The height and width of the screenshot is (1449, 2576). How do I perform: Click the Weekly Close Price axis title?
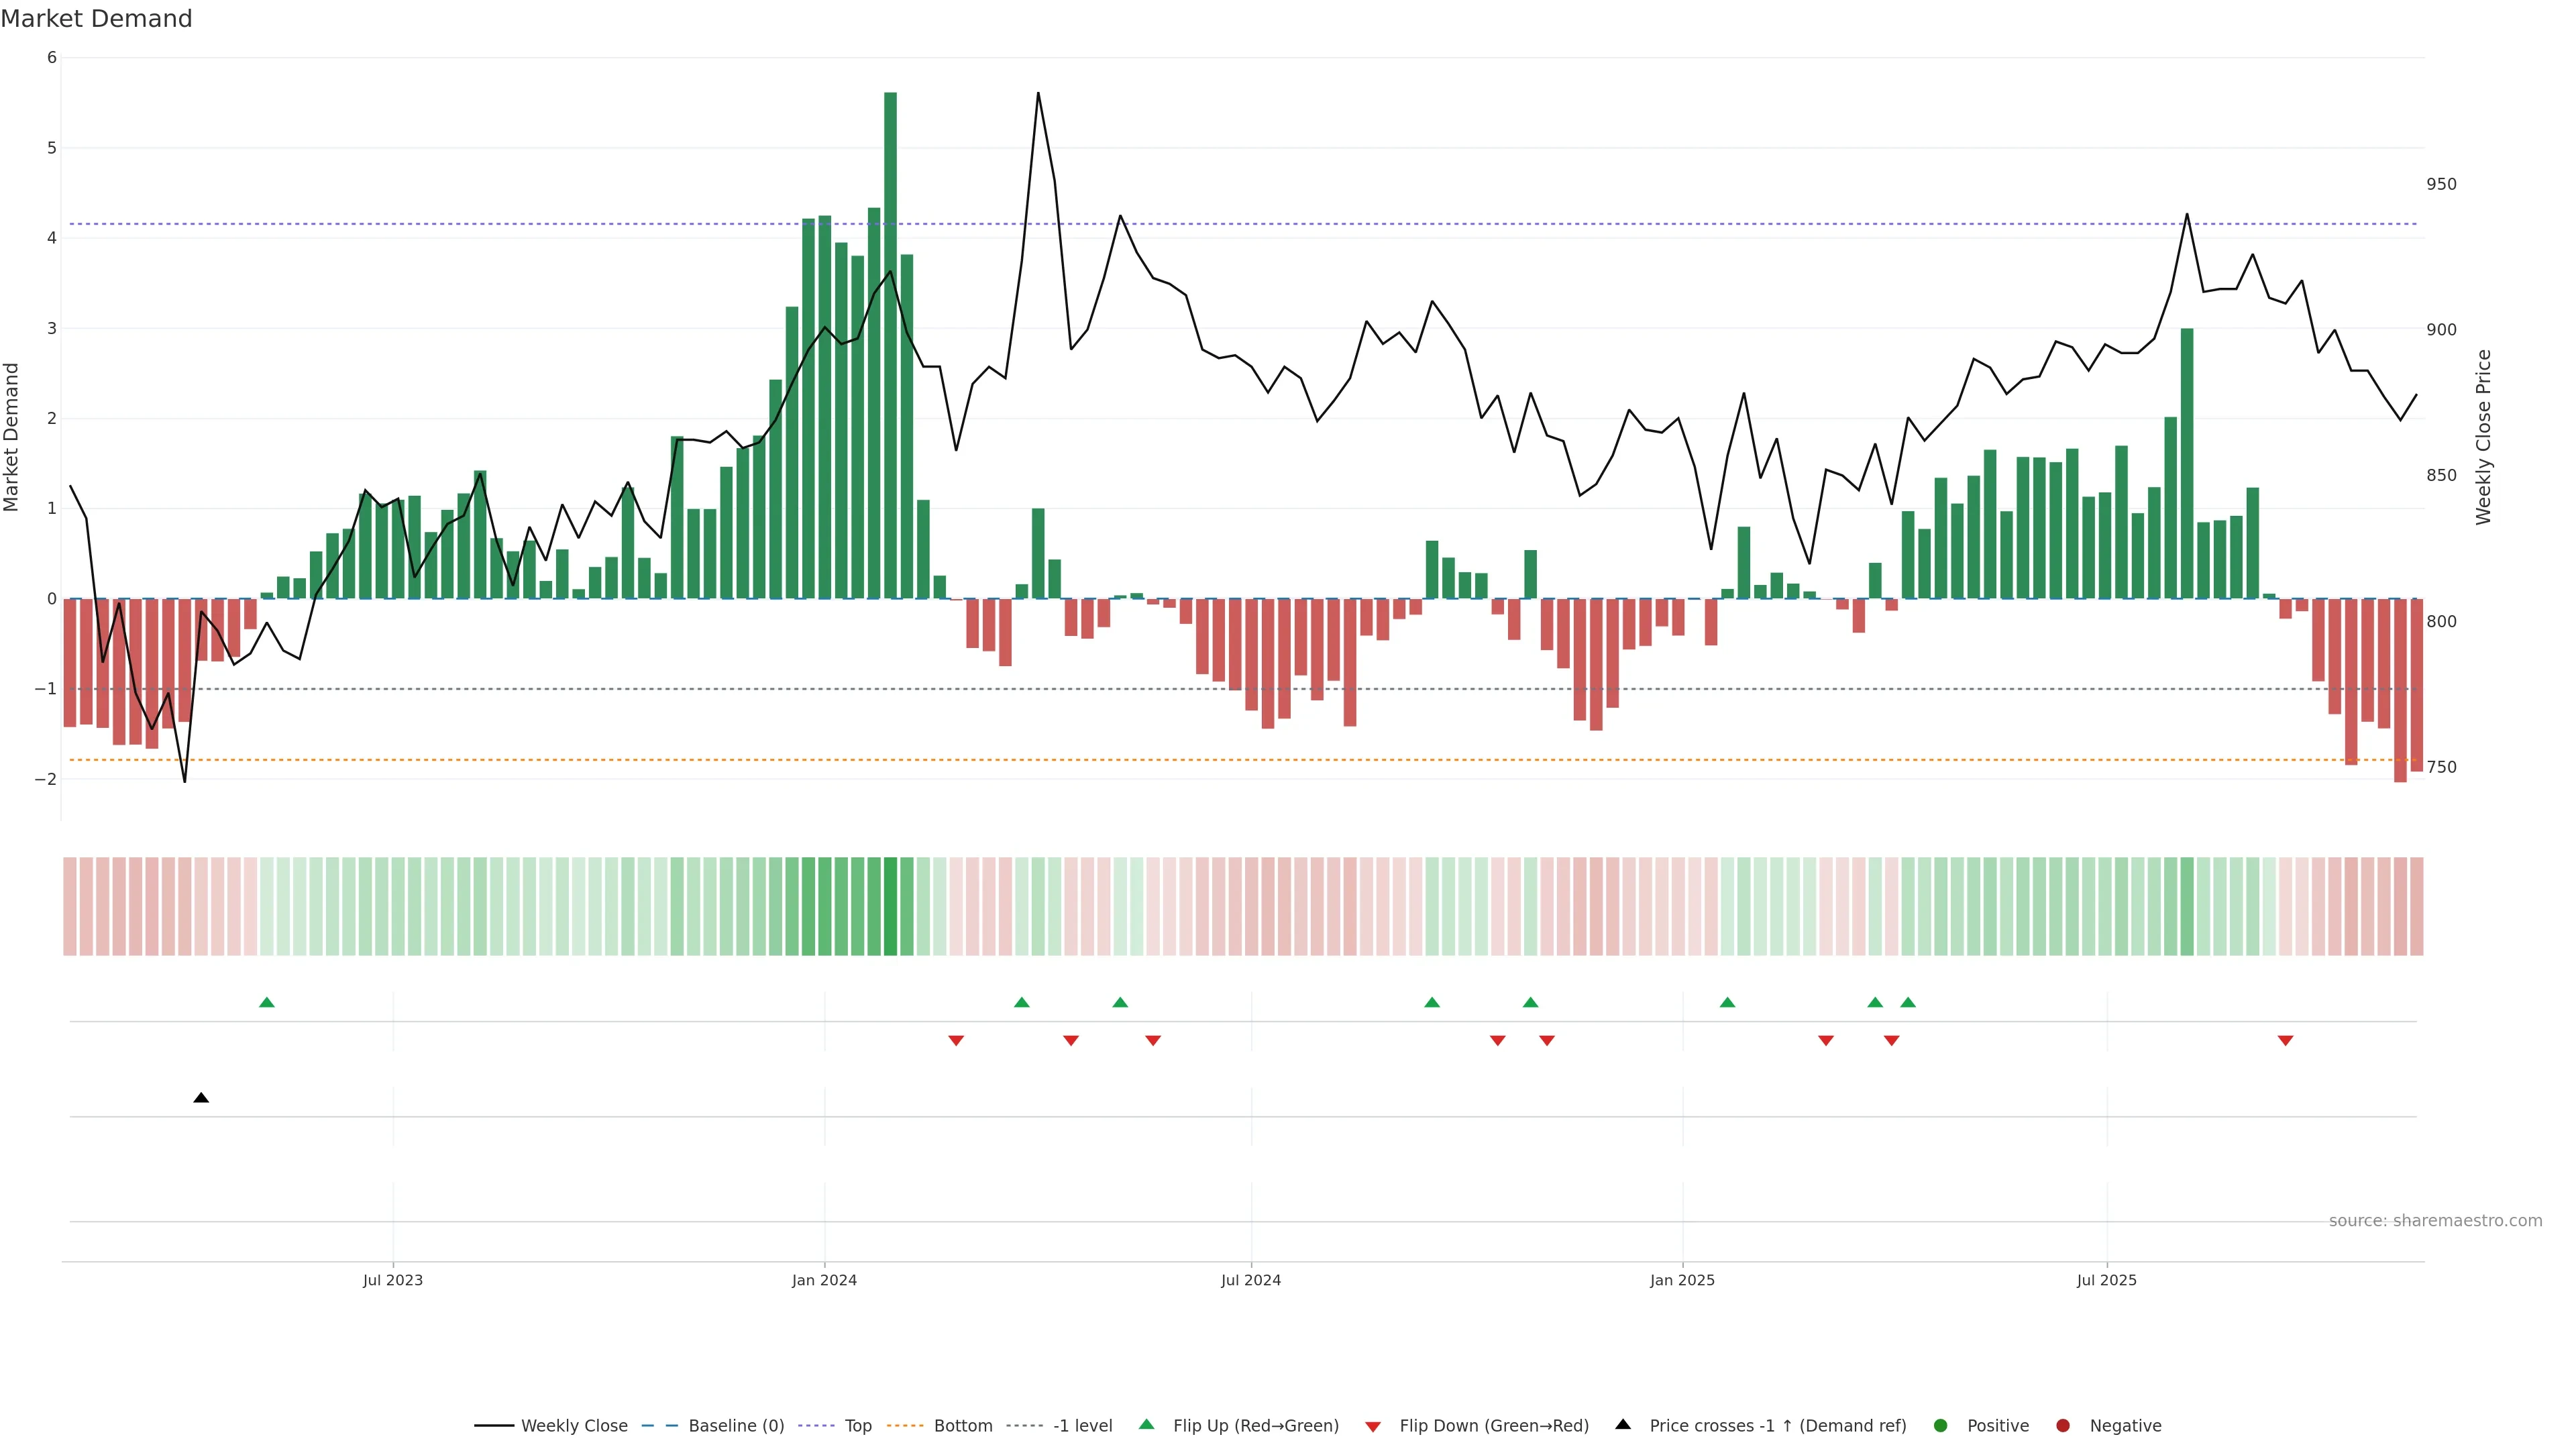(2484, 437)
